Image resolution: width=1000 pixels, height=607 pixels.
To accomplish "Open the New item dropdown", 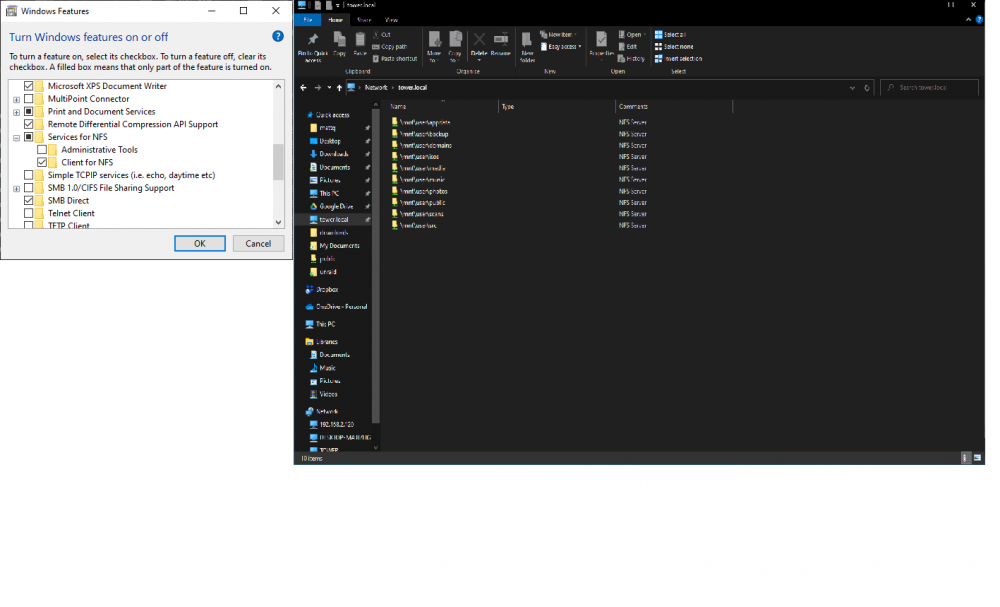I will (x=559, y=34).
